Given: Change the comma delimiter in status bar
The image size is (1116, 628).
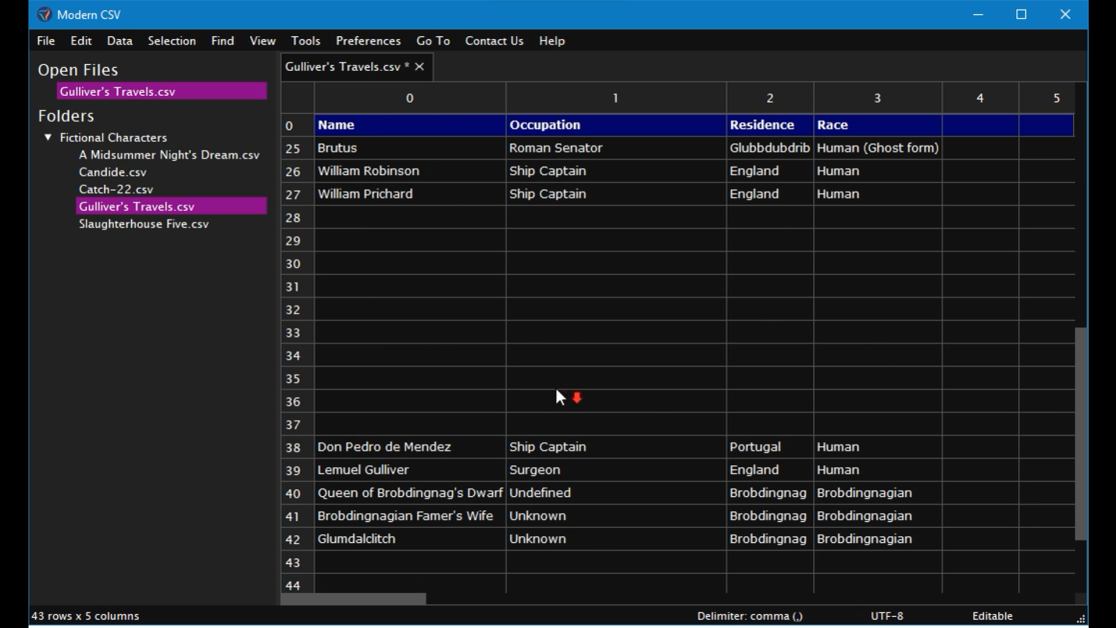Looking at the screenshot, I should [x=749, y=616].
